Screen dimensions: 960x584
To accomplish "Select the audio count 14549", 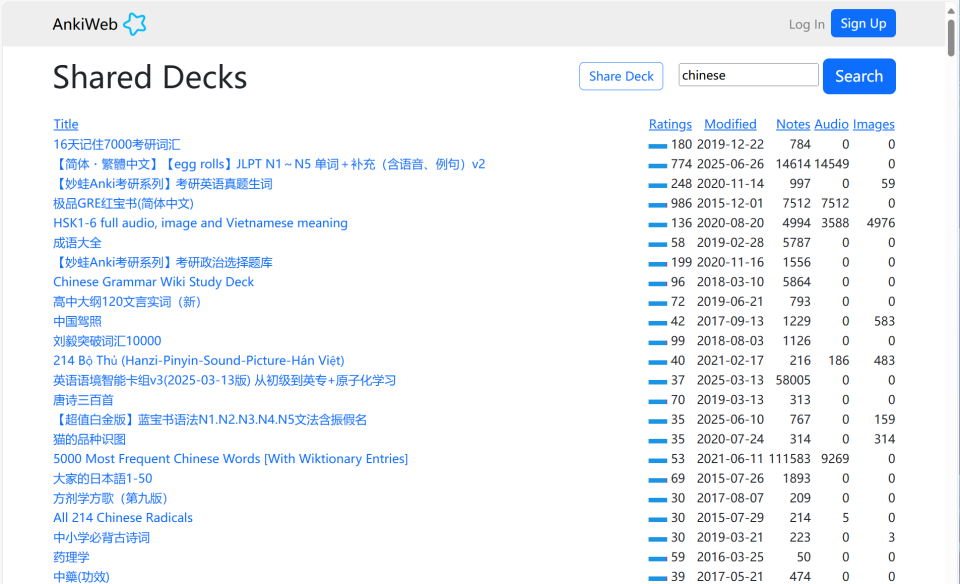I will point(831,164).
